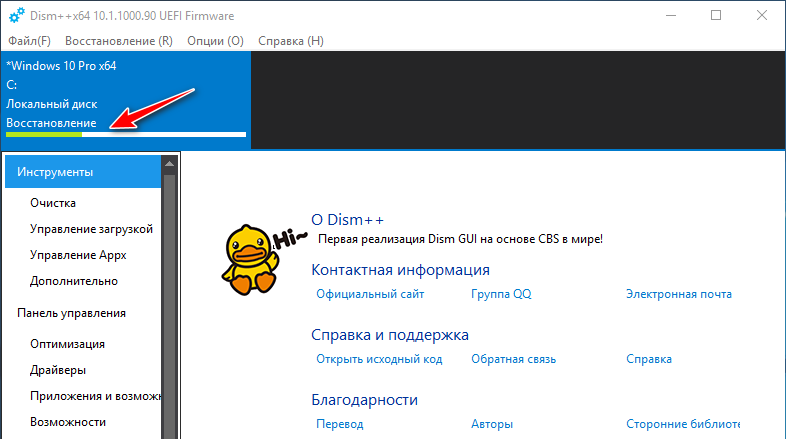Open the Дополнительно item
The height and width of the screenshot is (439, 786).
74,281
